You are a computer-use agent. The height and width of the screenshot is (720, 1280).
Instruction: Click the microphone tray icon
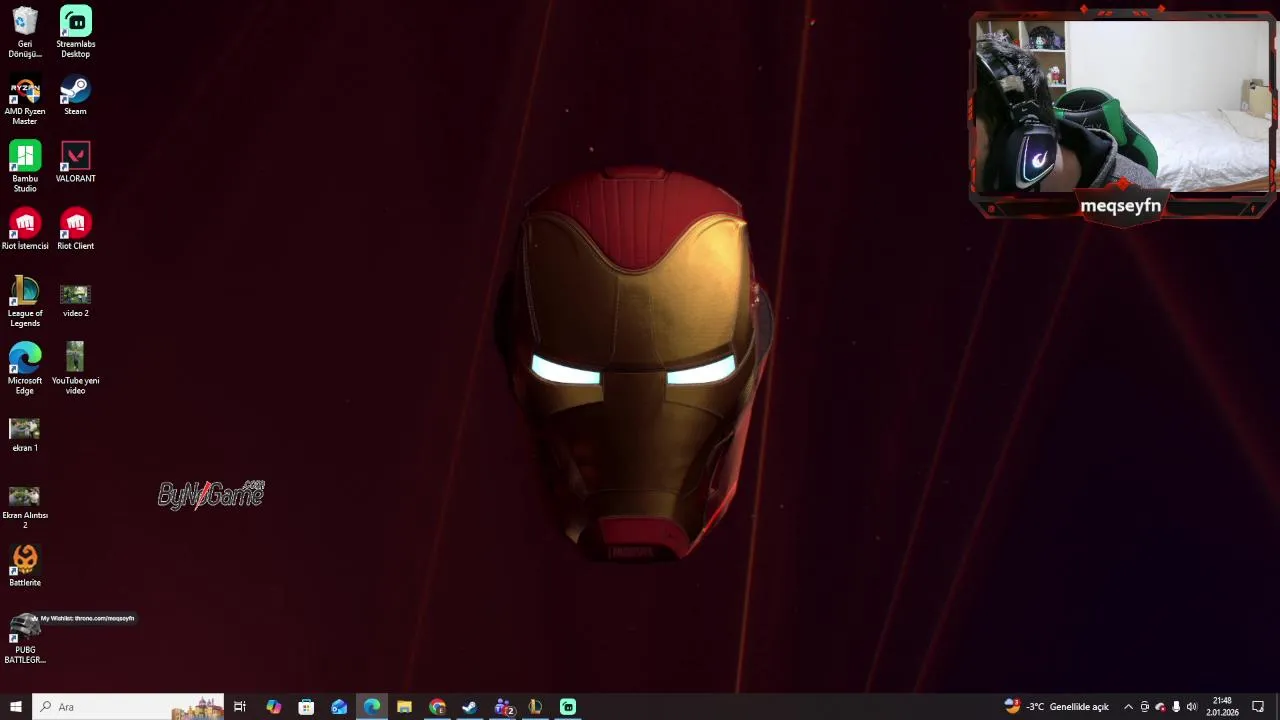coord(1176,707)
